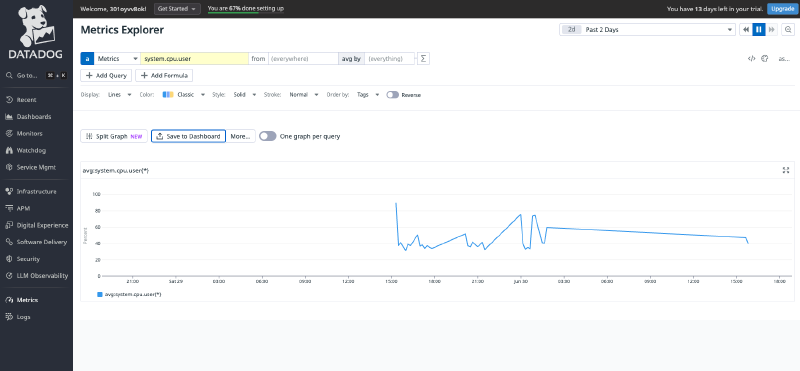The image size is (800, 371).
Task: Open the Past 2 Days time dropdown
Action: [x=647, y=30]
